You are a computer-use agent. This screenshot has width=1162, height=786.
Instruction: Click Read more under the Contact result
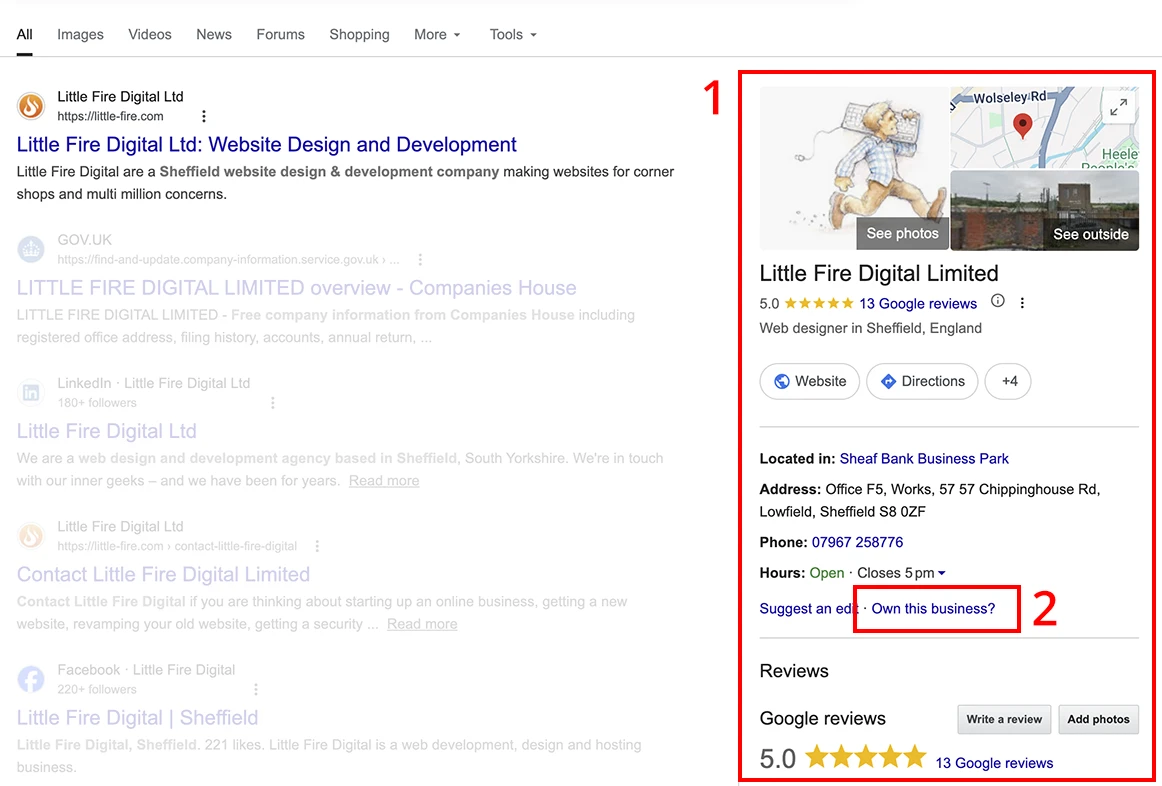[422, 624]
